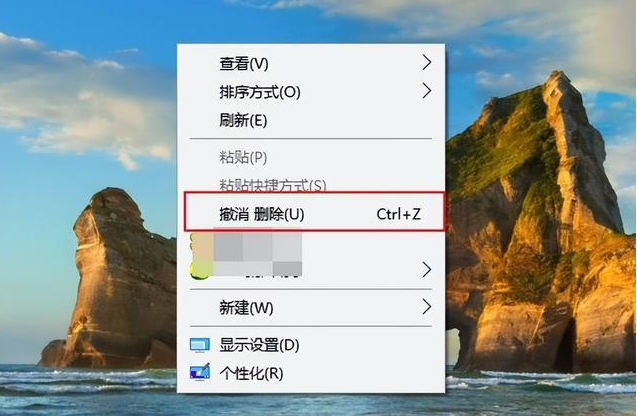Choose the greyed-out 粘贴(P) entry
Image resolution: width=637 pixels, height=416 pixels.
(x=311, y=157)
